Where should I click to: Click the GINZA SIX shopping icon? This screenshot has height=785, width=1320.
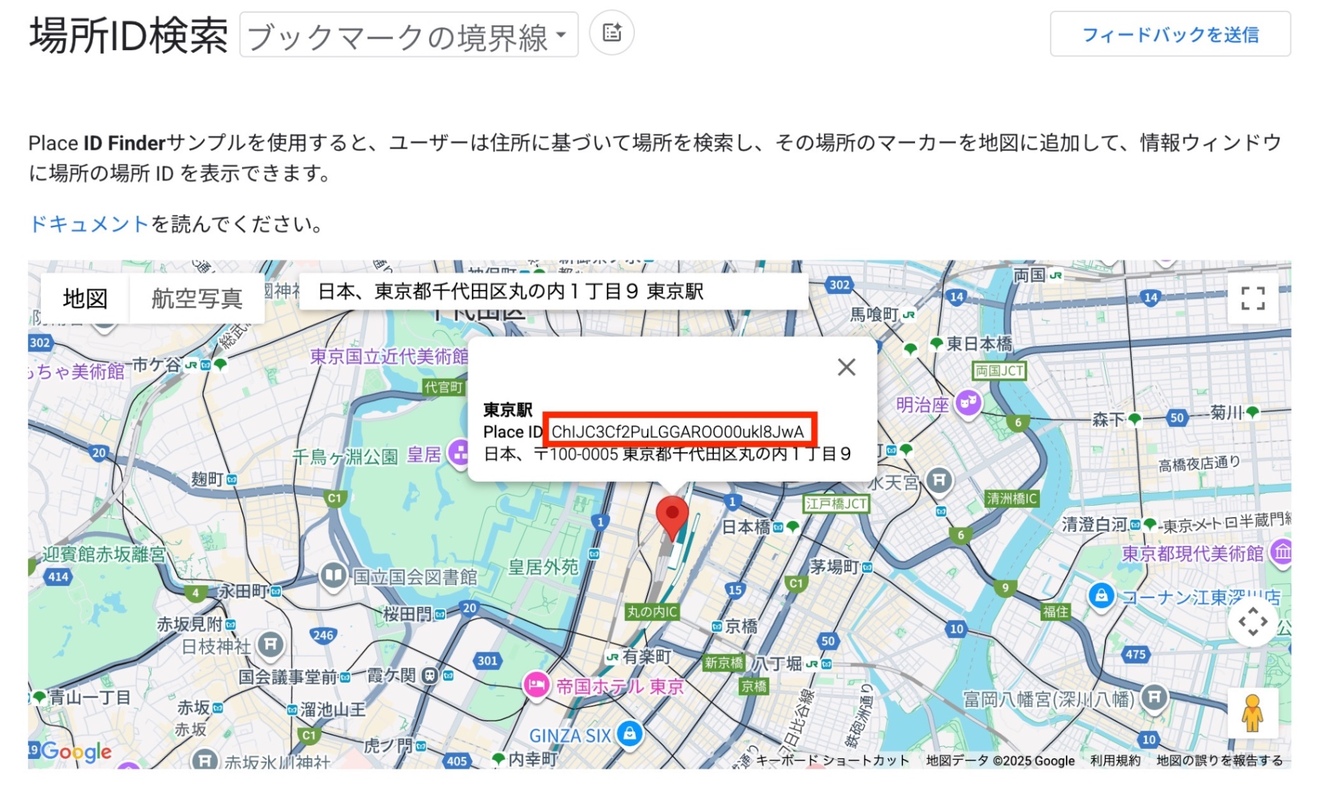point(629,735)
